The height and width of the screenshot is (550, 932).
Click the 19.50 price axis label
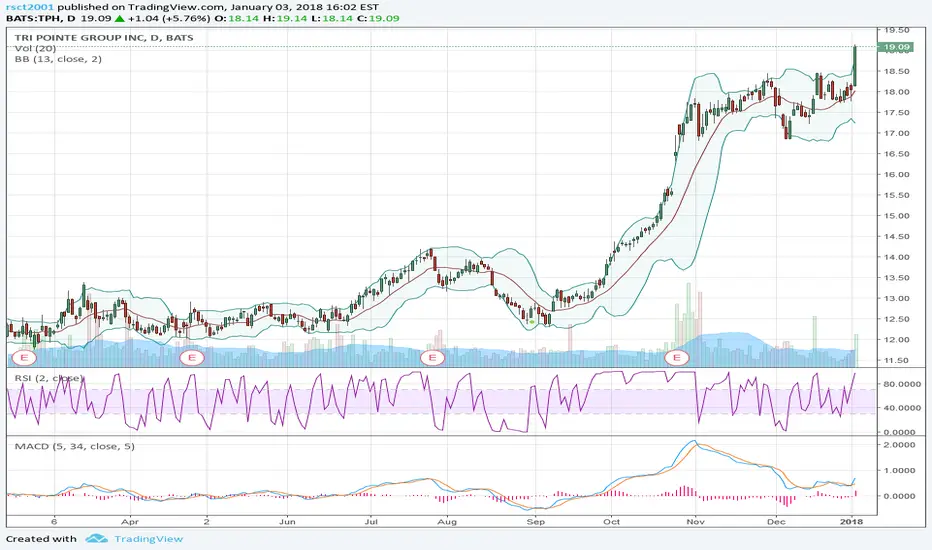pos(896,30)
